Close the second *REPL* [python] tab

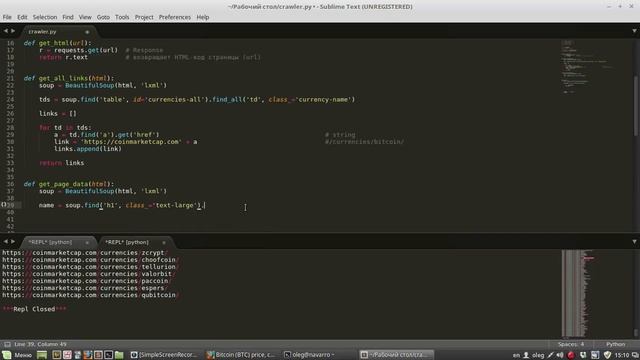164,242
